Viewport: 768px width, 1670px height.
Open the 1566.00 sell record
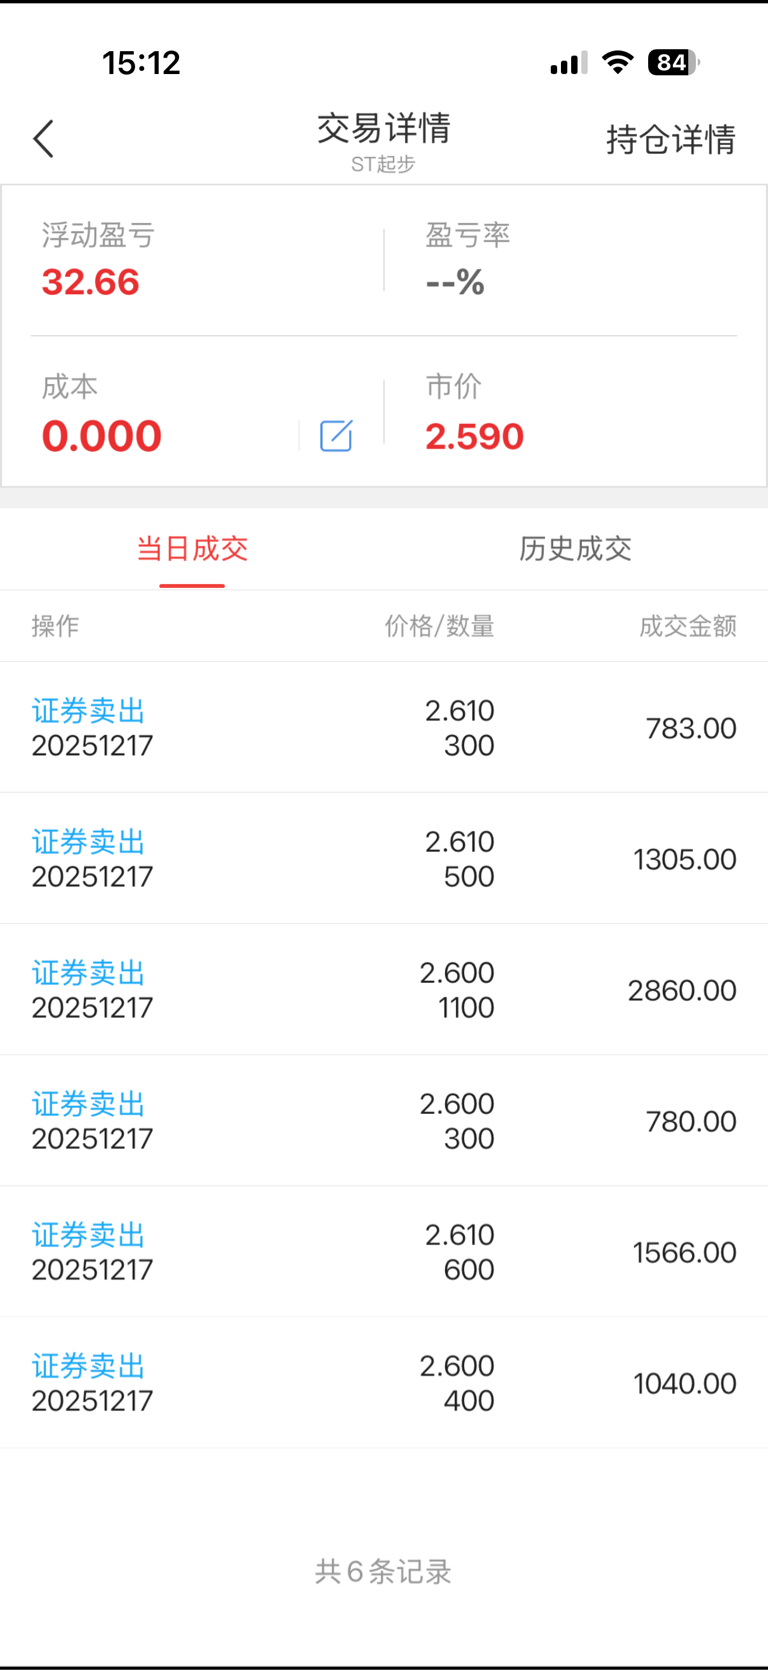(384, 1252)
